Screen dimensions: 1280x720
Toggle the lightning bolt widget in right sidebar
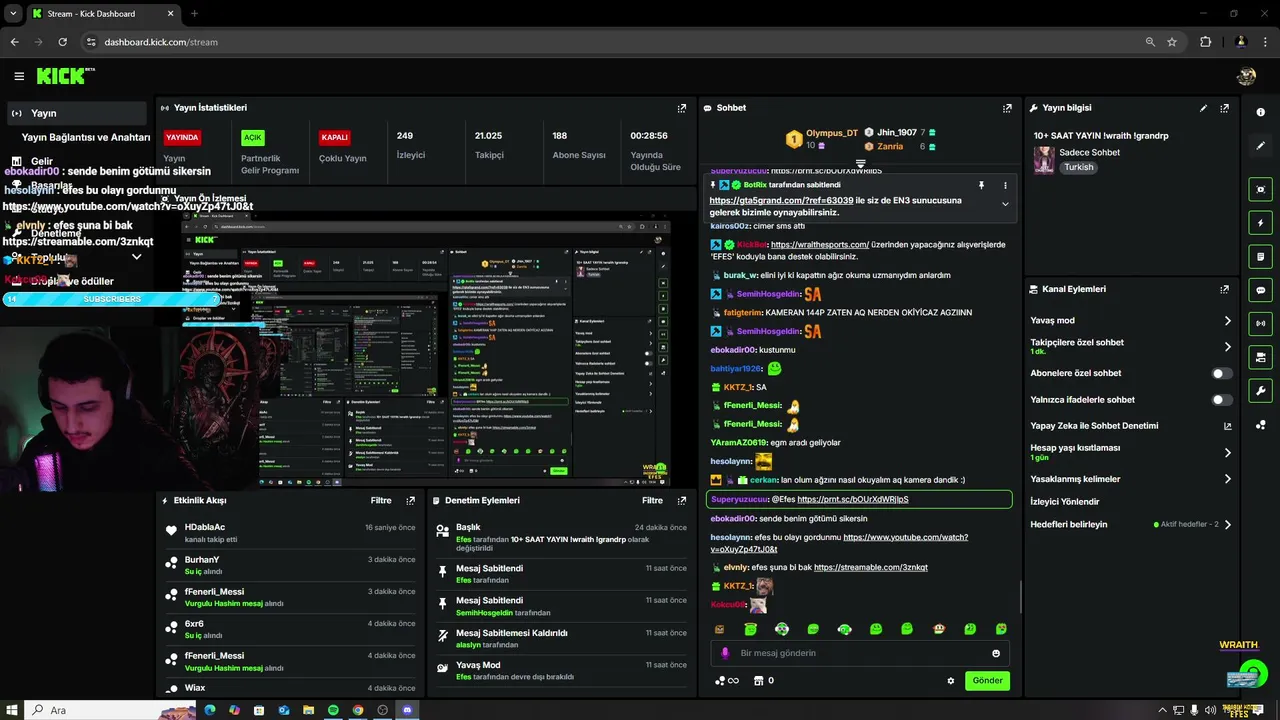pyautogui.click(x=1260, y=223)
